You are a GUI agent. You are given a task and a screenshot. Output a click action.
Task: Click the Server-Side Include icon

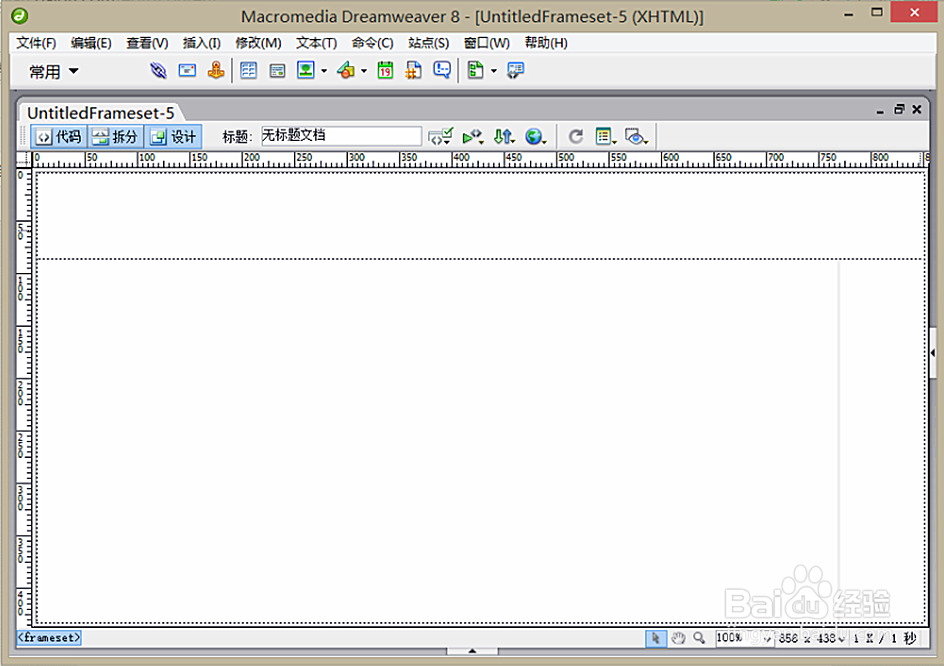pos(414,70)
